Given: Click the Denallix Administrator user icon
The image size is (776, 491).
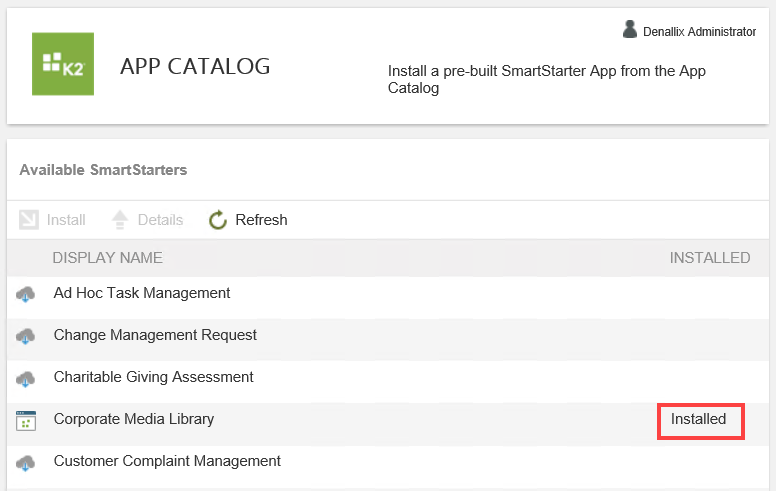Looking at the screenshot, I should [630, 30].
